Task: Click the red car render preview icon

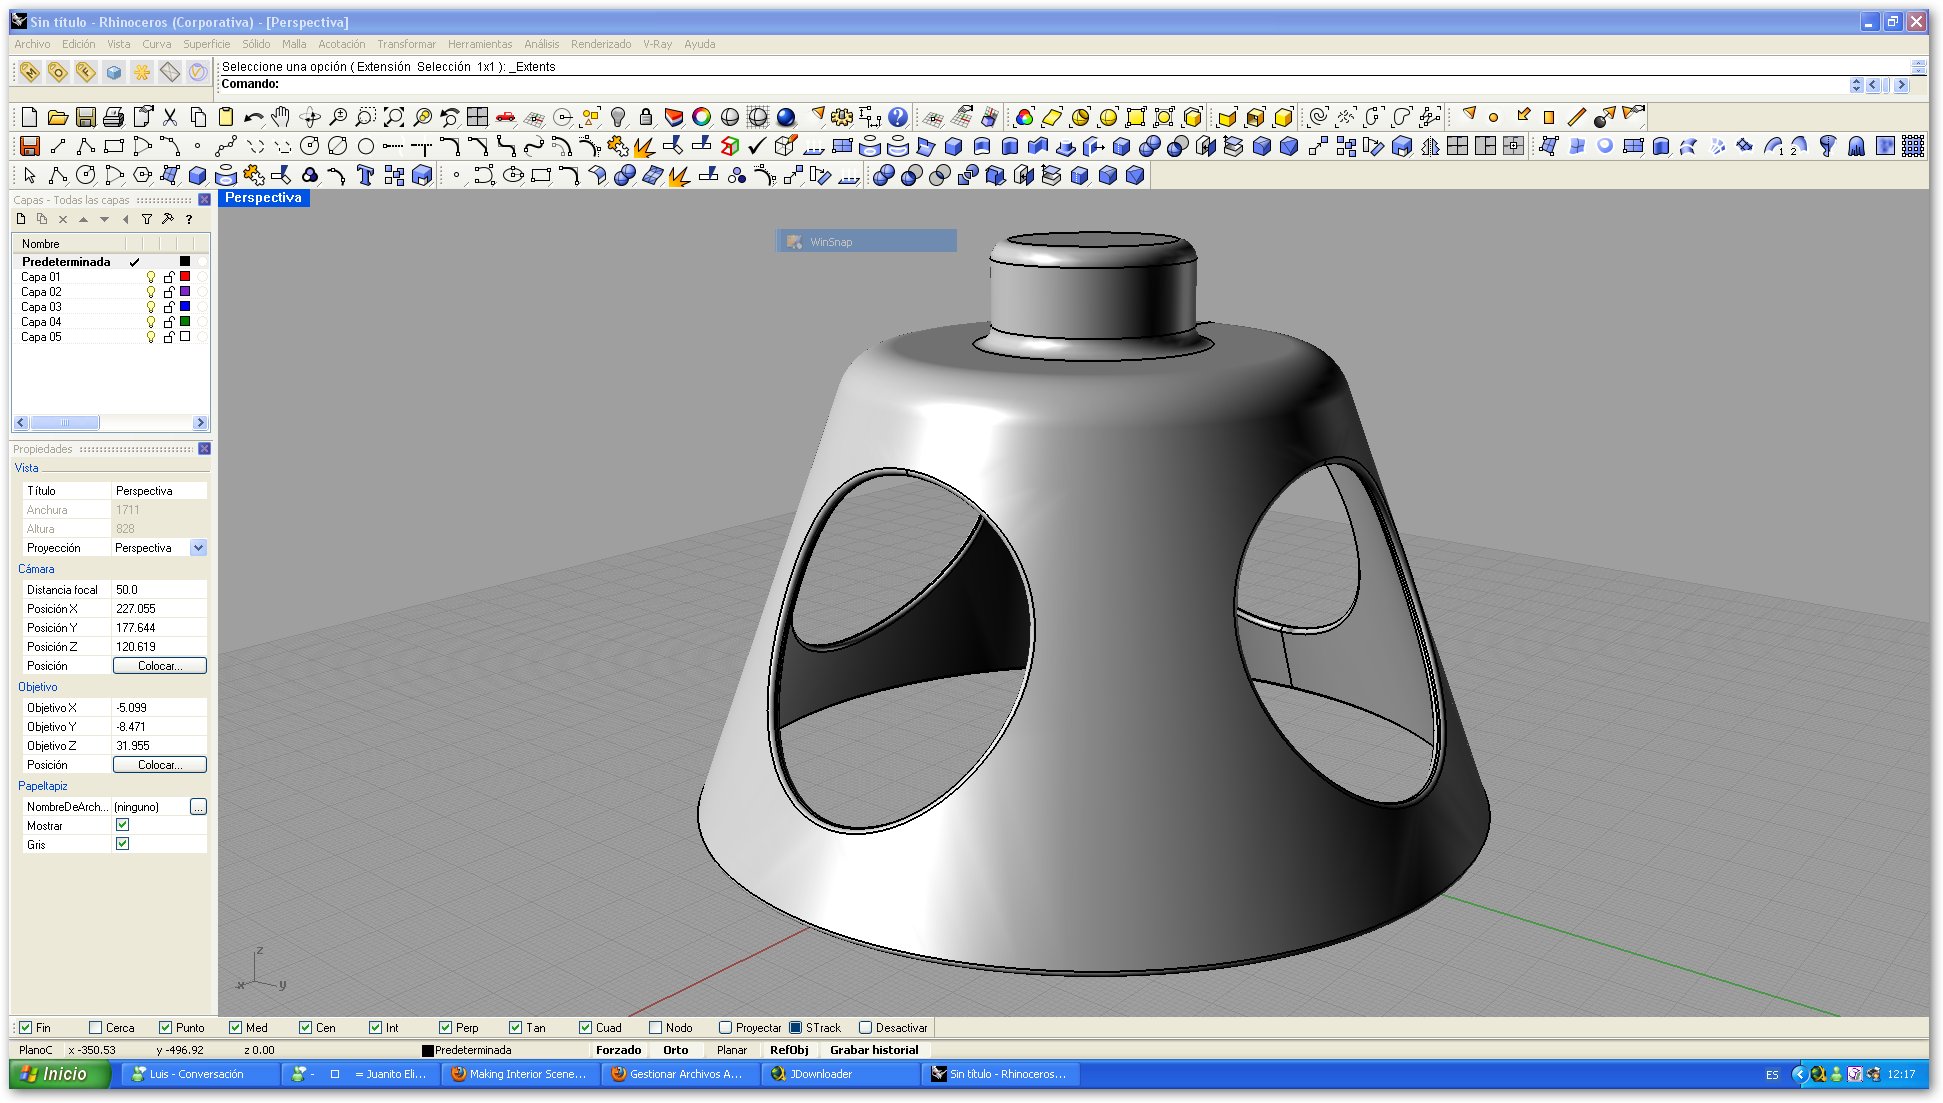Action: tap(506, 118)
